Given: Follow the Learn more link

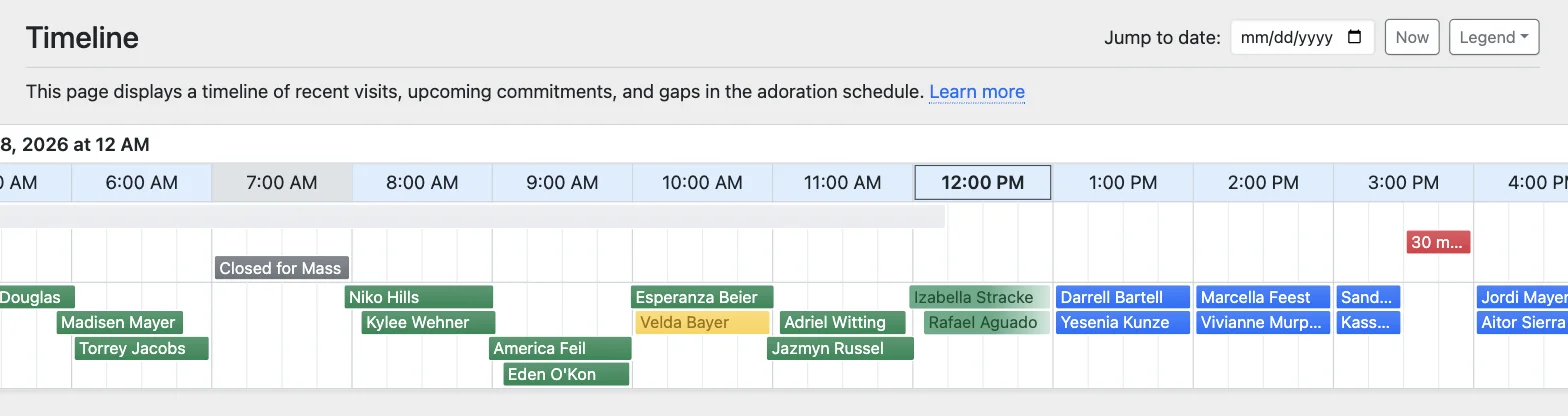Looking at the screenshot, I should 977,92.
